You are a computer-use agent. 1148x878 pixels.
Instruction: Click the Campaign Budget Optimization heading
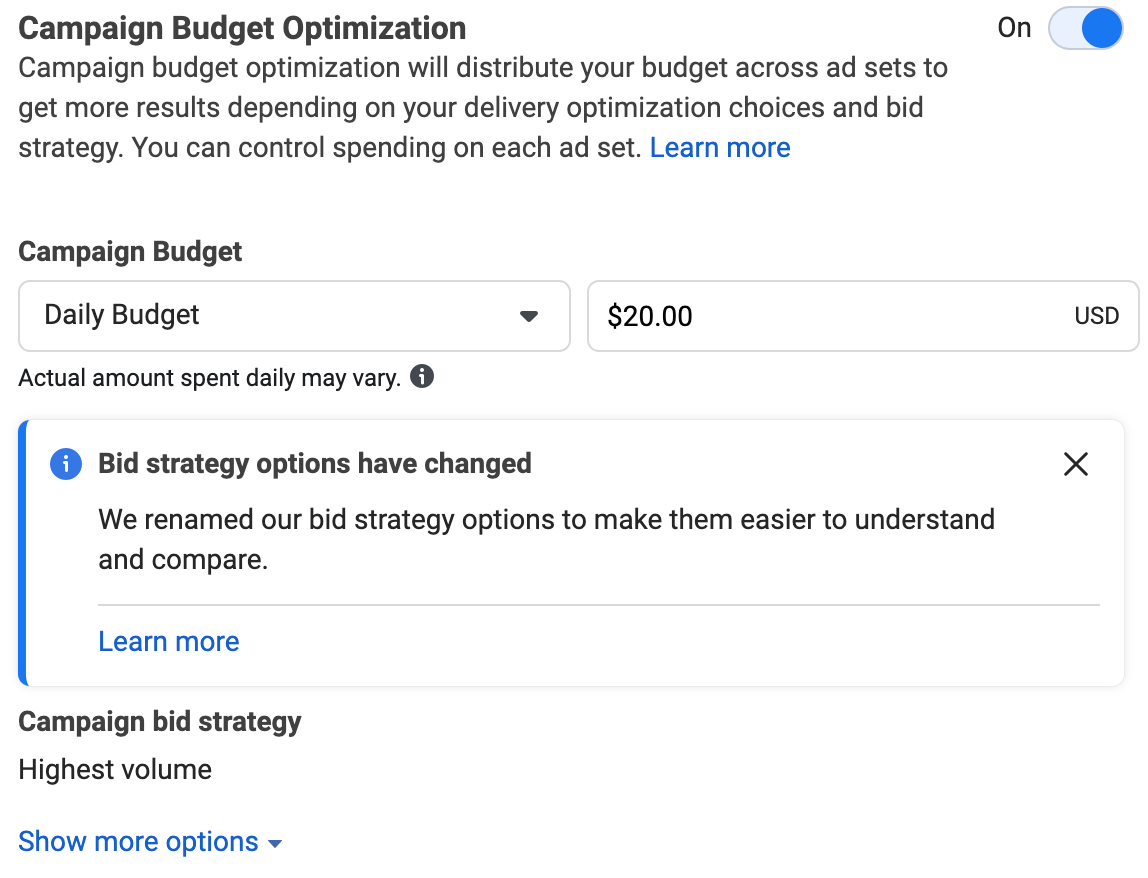click(242, 28)
